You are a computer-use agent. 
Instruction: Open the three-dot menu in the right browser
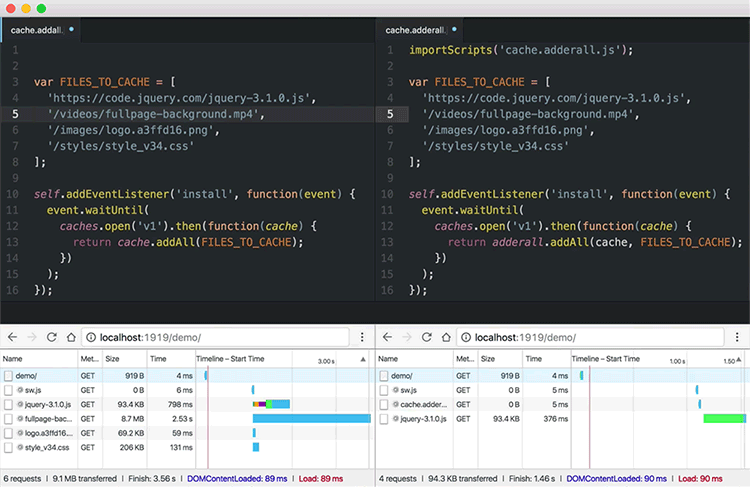[x=739, y=338]
